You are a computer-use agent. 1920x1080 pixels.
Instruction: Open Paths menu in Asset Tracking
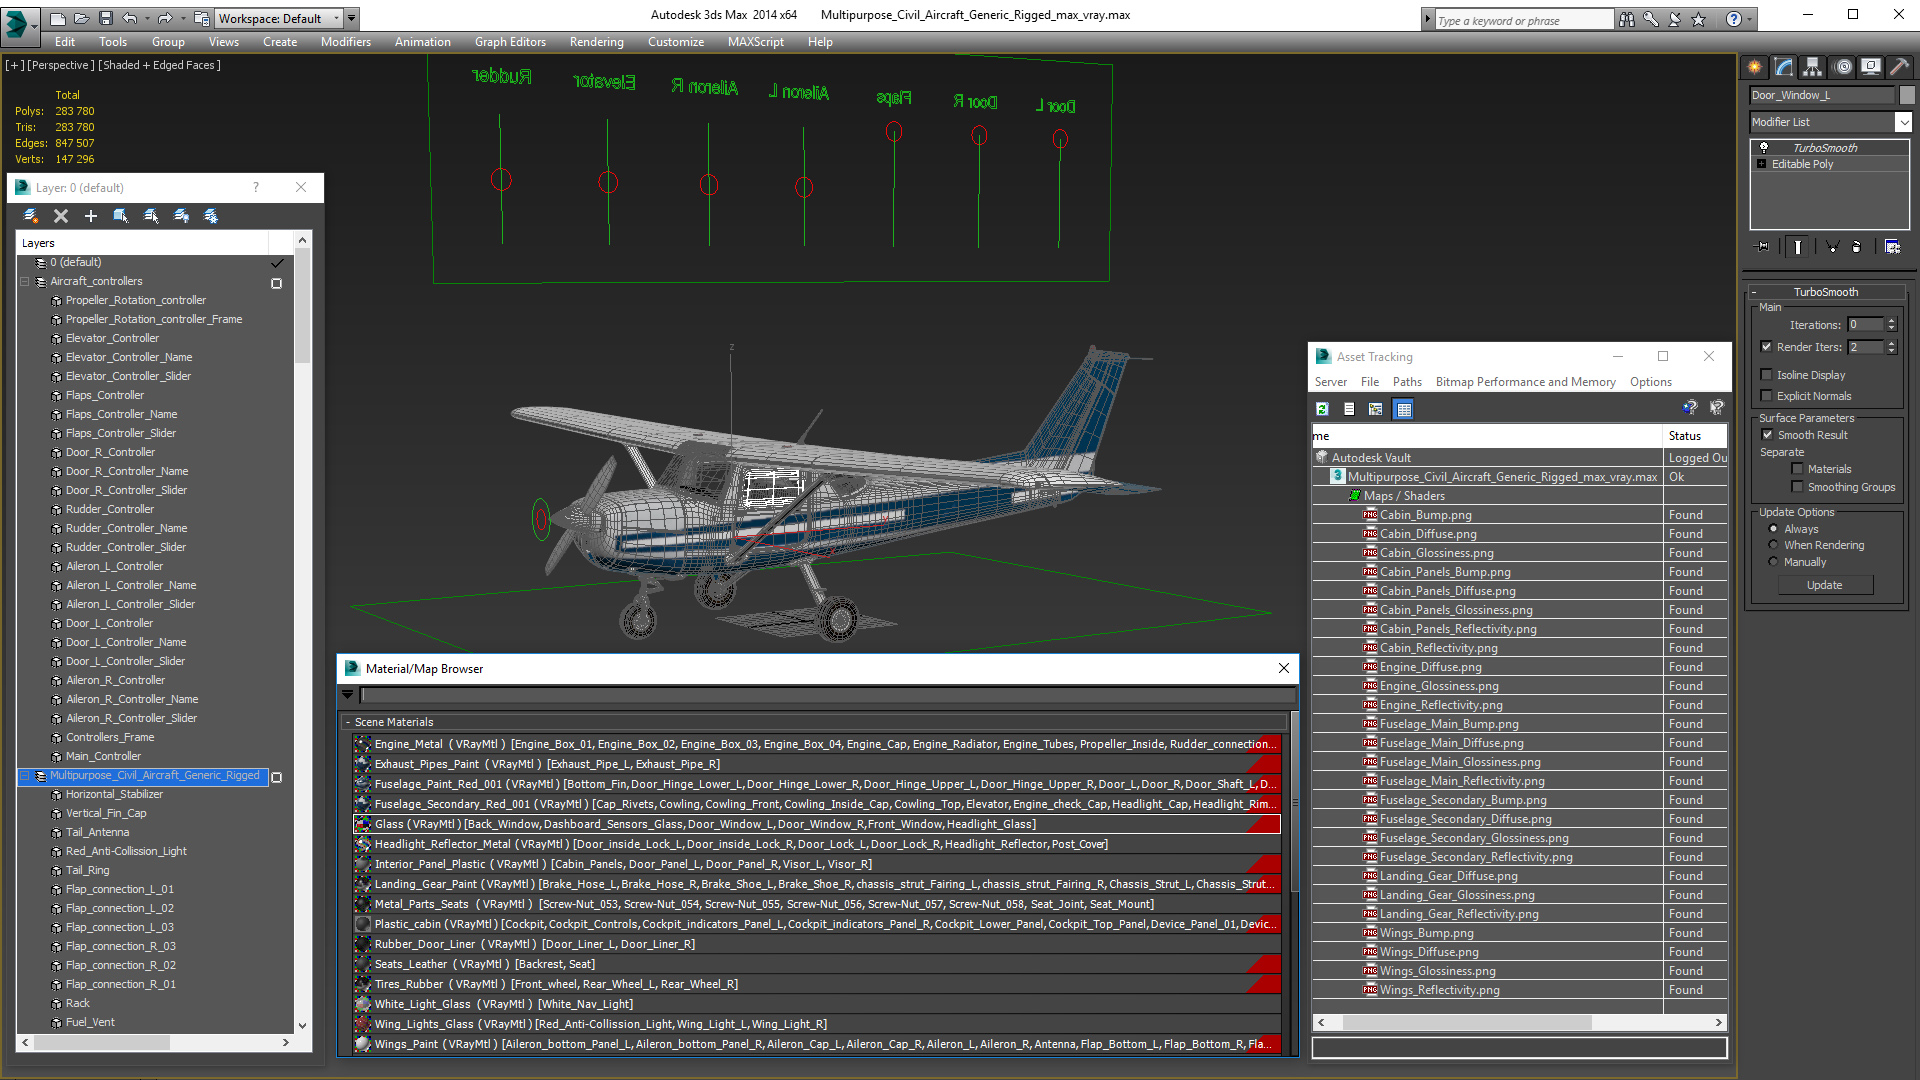point(1407,382)
